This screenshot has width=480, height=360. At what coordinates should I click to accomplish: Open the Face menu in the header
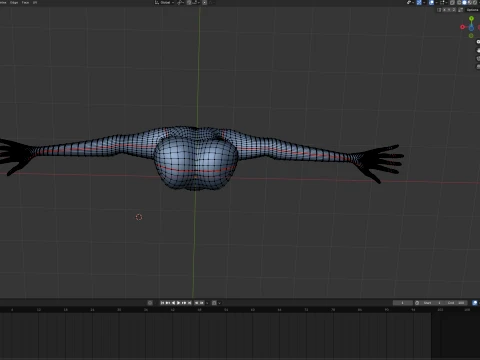(25, 2)
